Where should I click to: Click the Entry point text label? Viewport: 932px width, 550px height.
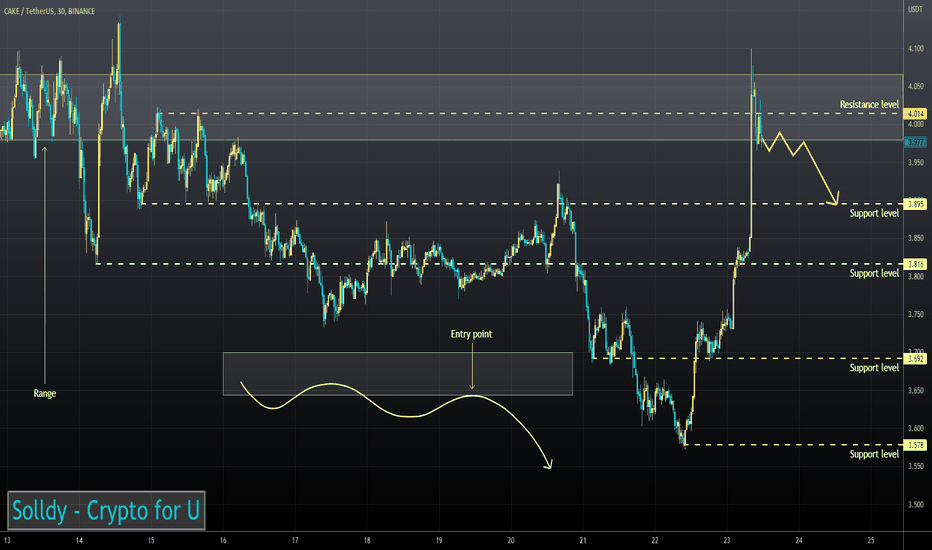pyautogui.click(x=471, y=334)
